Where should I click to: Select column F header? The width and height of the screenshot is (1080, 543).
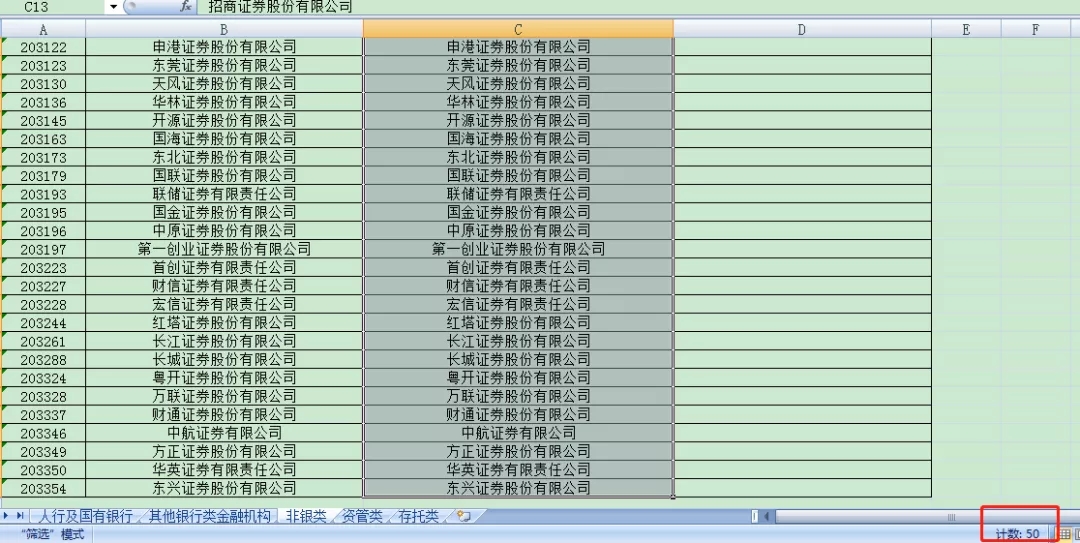click(1035, 29)
